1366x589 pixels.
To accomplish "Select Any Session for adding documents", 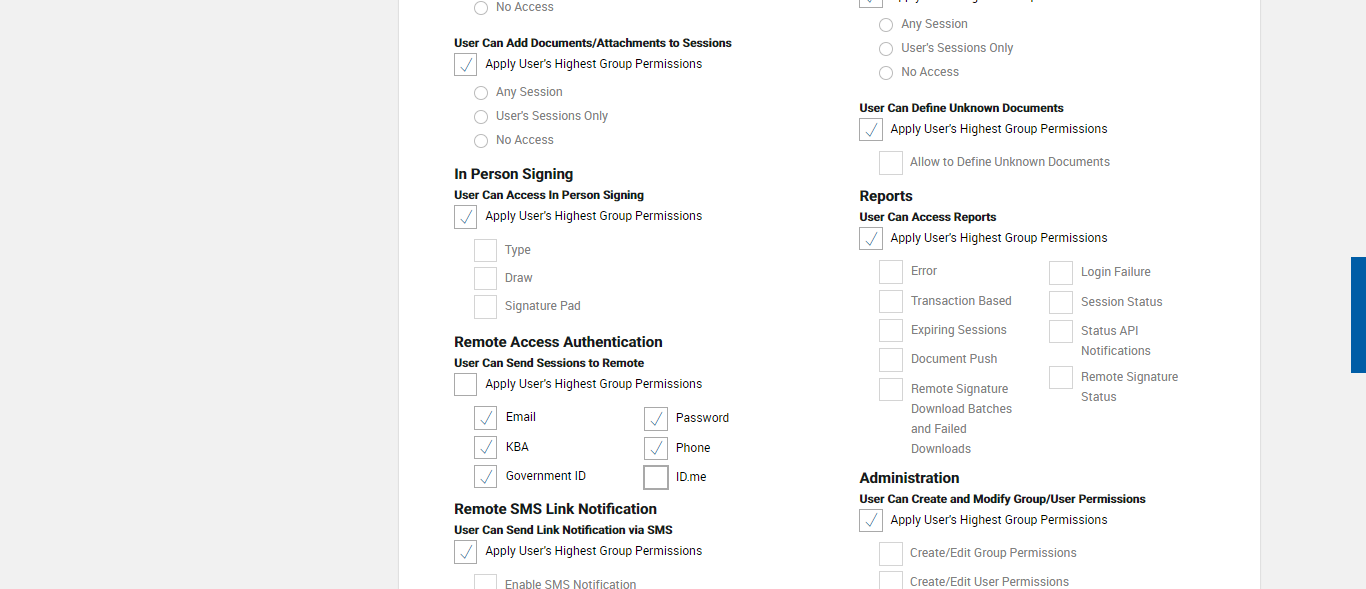I will pyautogui.click(x=481, y=93).
